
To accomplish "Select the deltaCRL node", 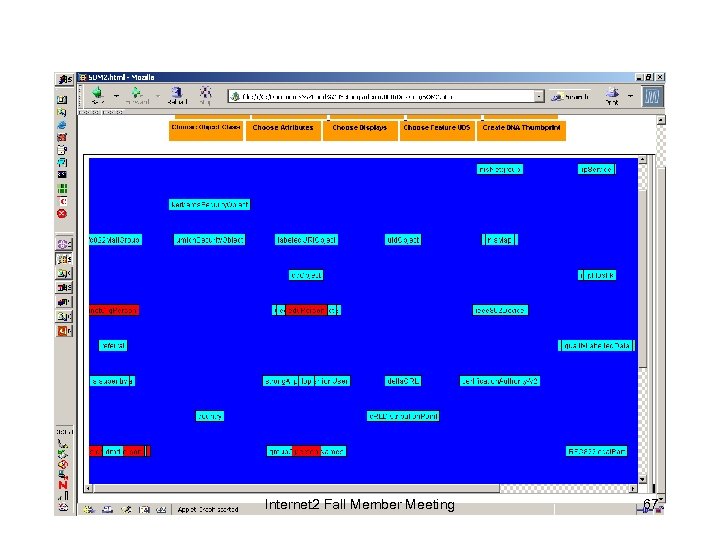I will click(x=403, y=381).
